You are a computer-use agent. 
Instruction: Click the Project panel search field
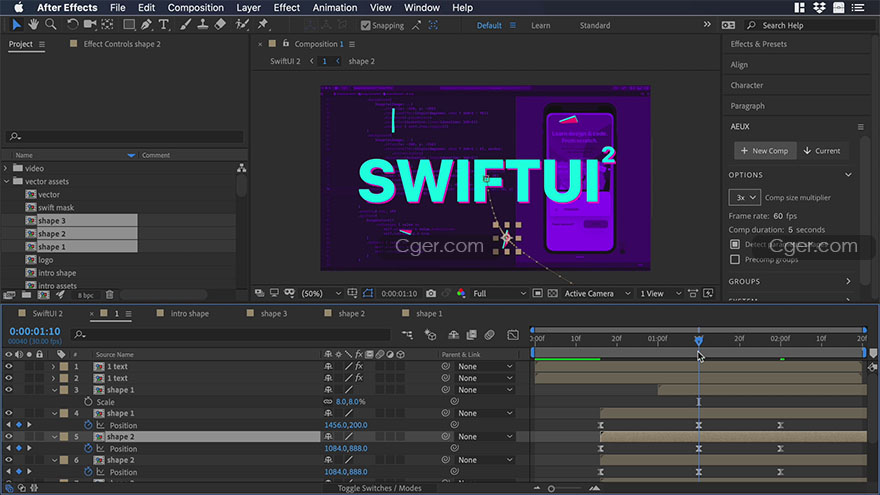[x=125, y=136]
